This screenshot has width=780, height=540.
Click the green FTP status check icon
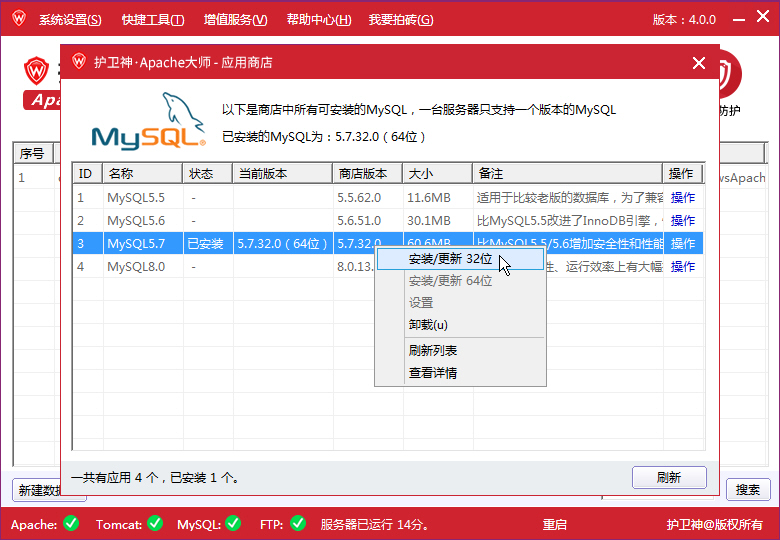[297, 523]
